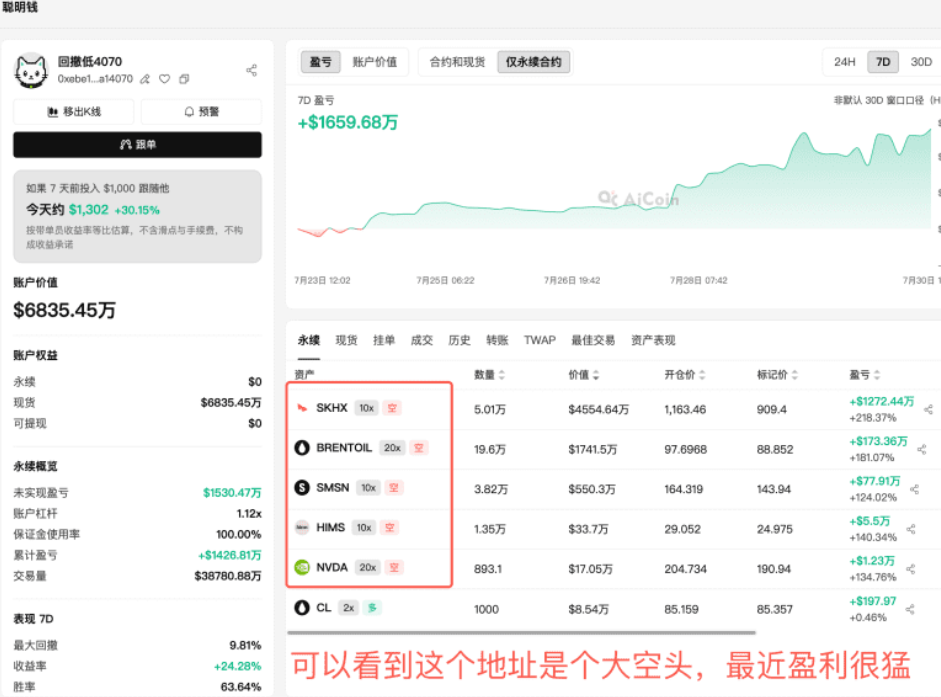Sort table by 数量 column

tap(490, 375)
